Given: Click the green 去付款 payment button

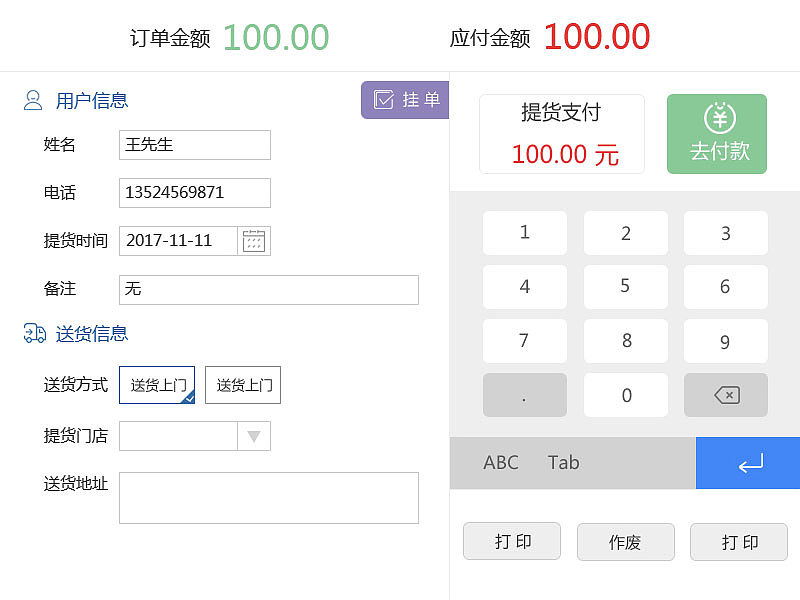Looking at the screenshot, I should (716, 133).
